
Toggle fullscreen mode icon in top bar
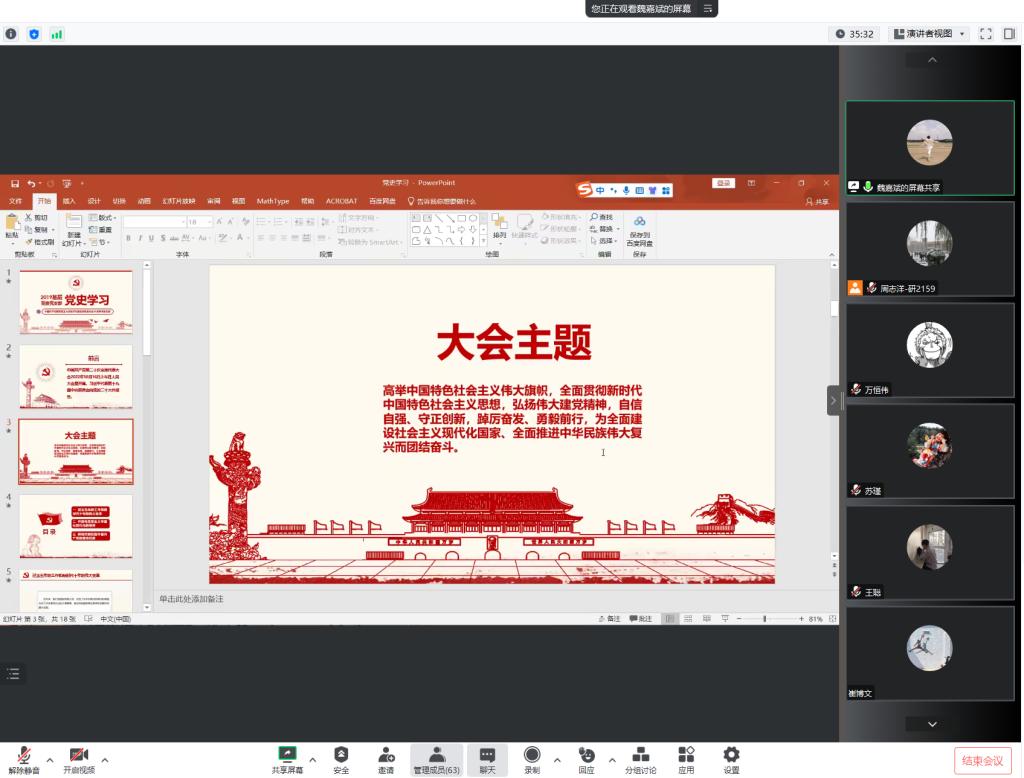[986, 34]
